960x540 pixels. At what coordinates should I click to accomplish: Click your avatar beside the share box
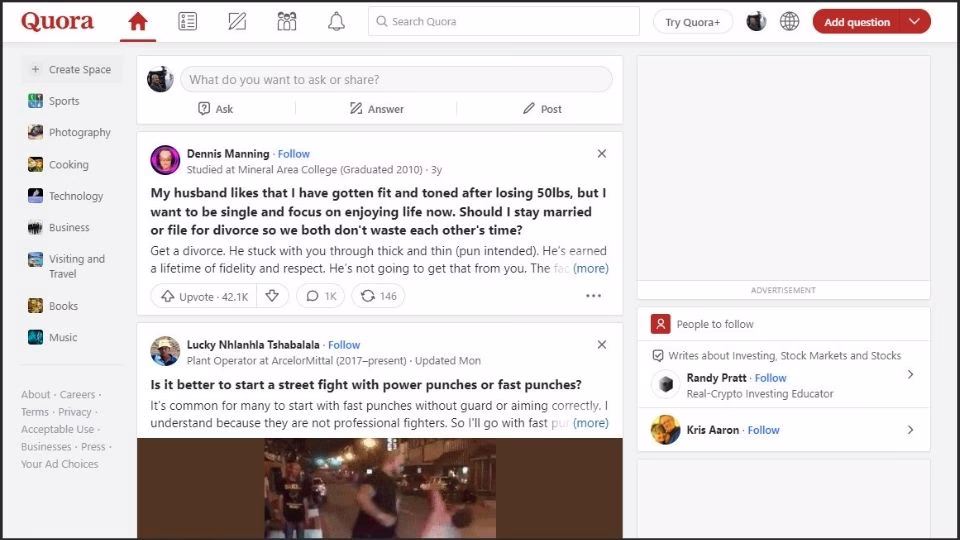160,80
